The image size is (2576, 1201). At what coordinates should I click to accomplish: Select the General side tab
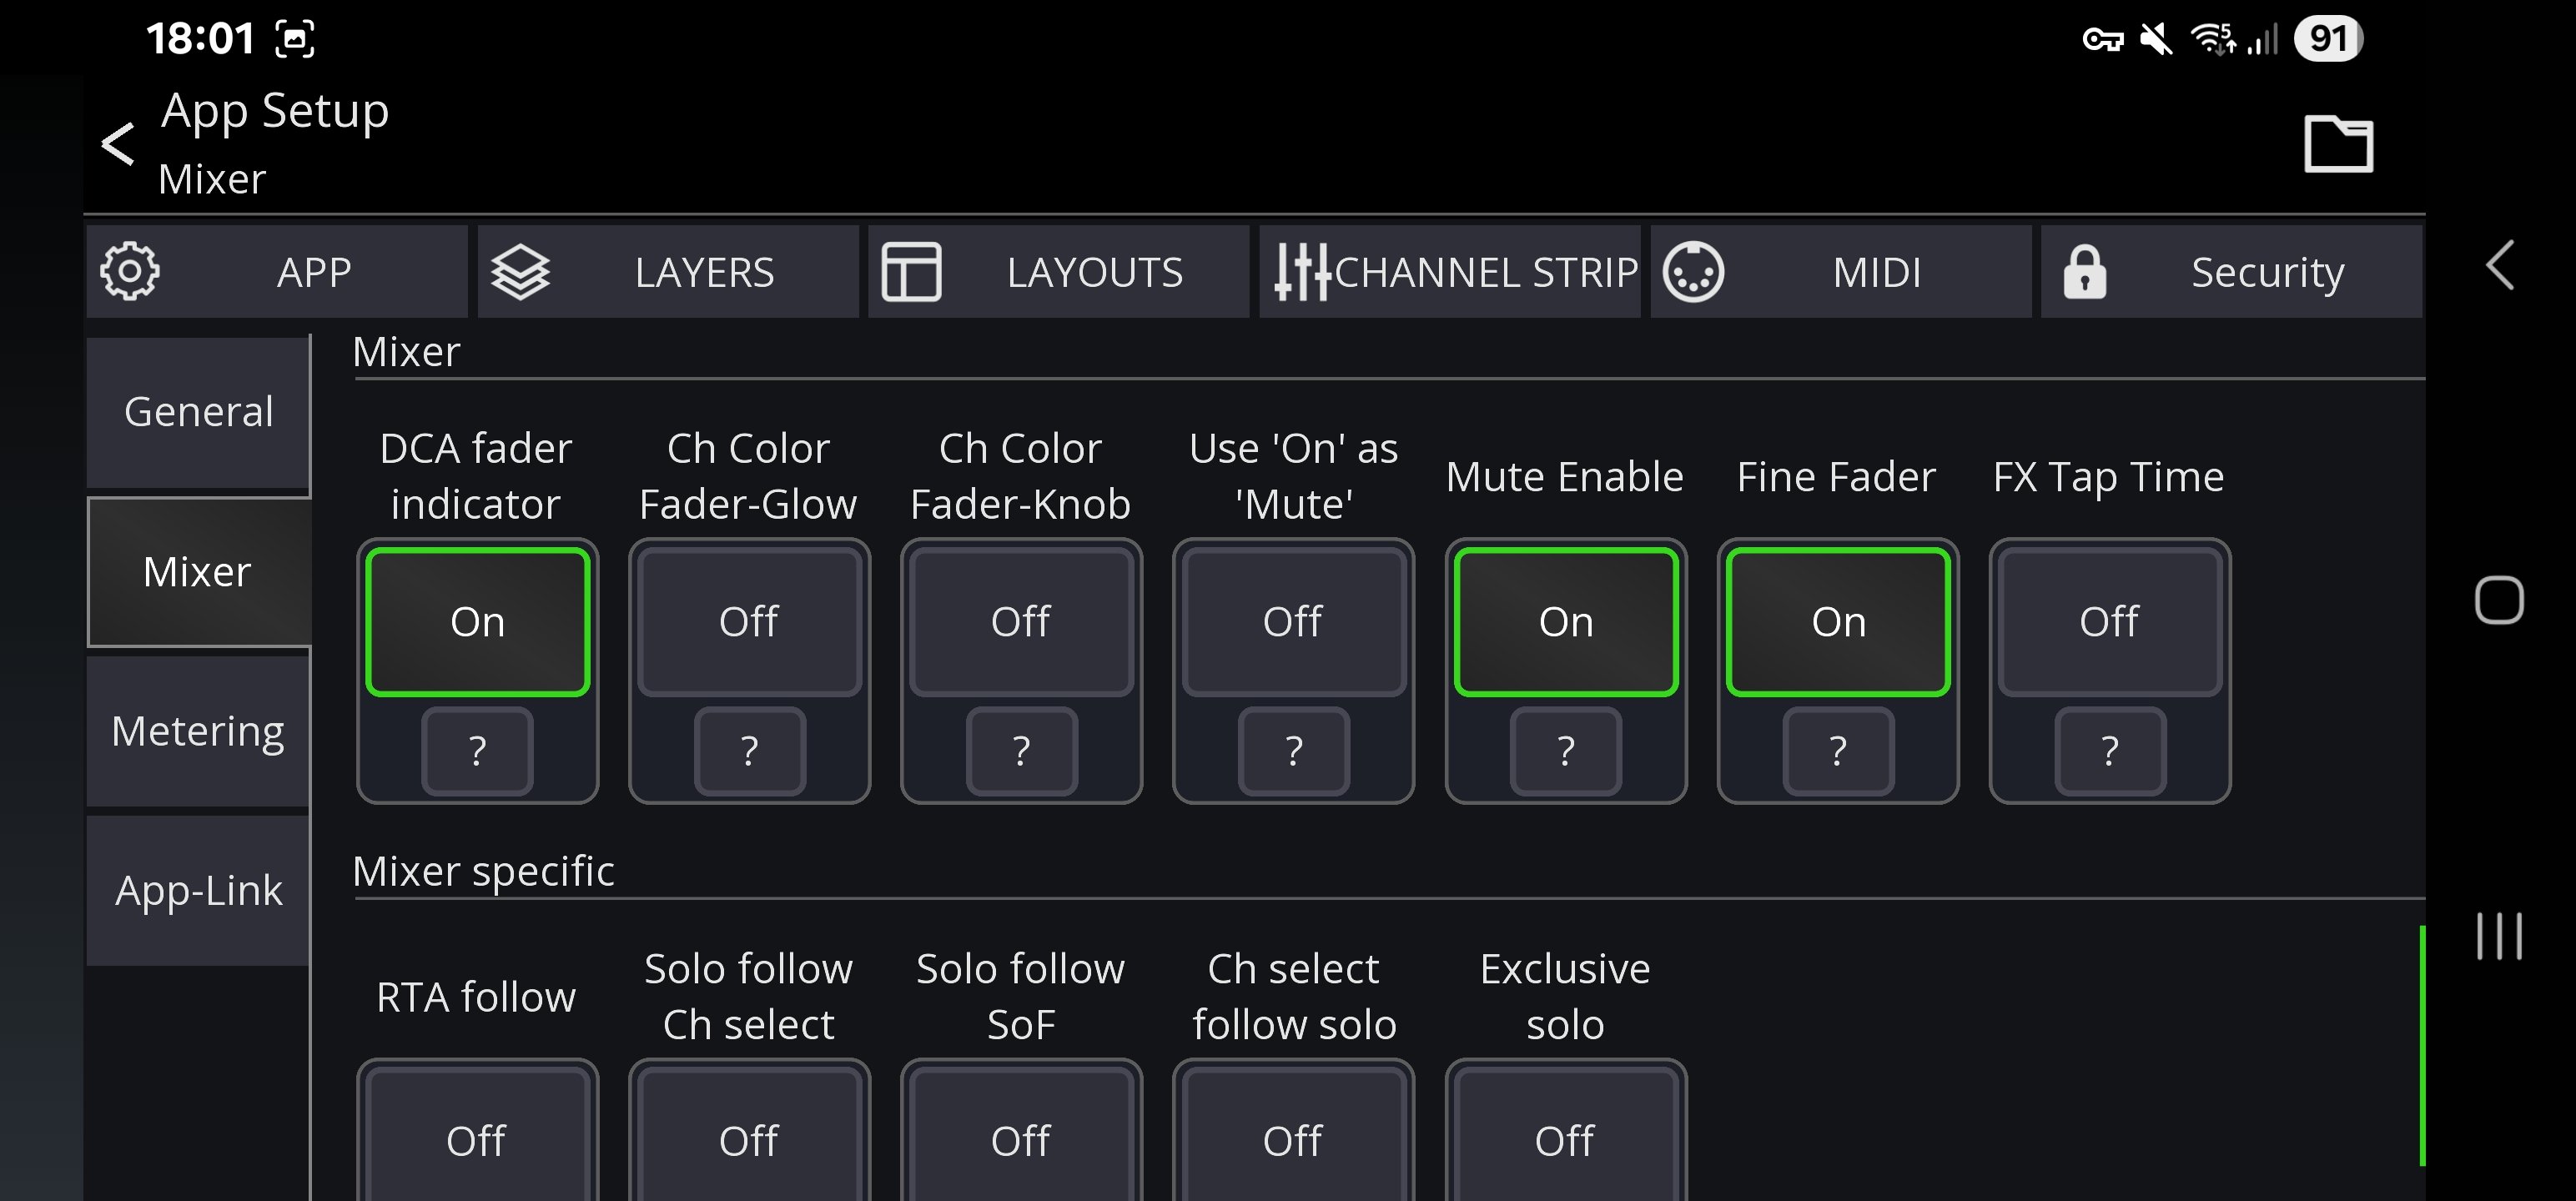tap(198, 412)
